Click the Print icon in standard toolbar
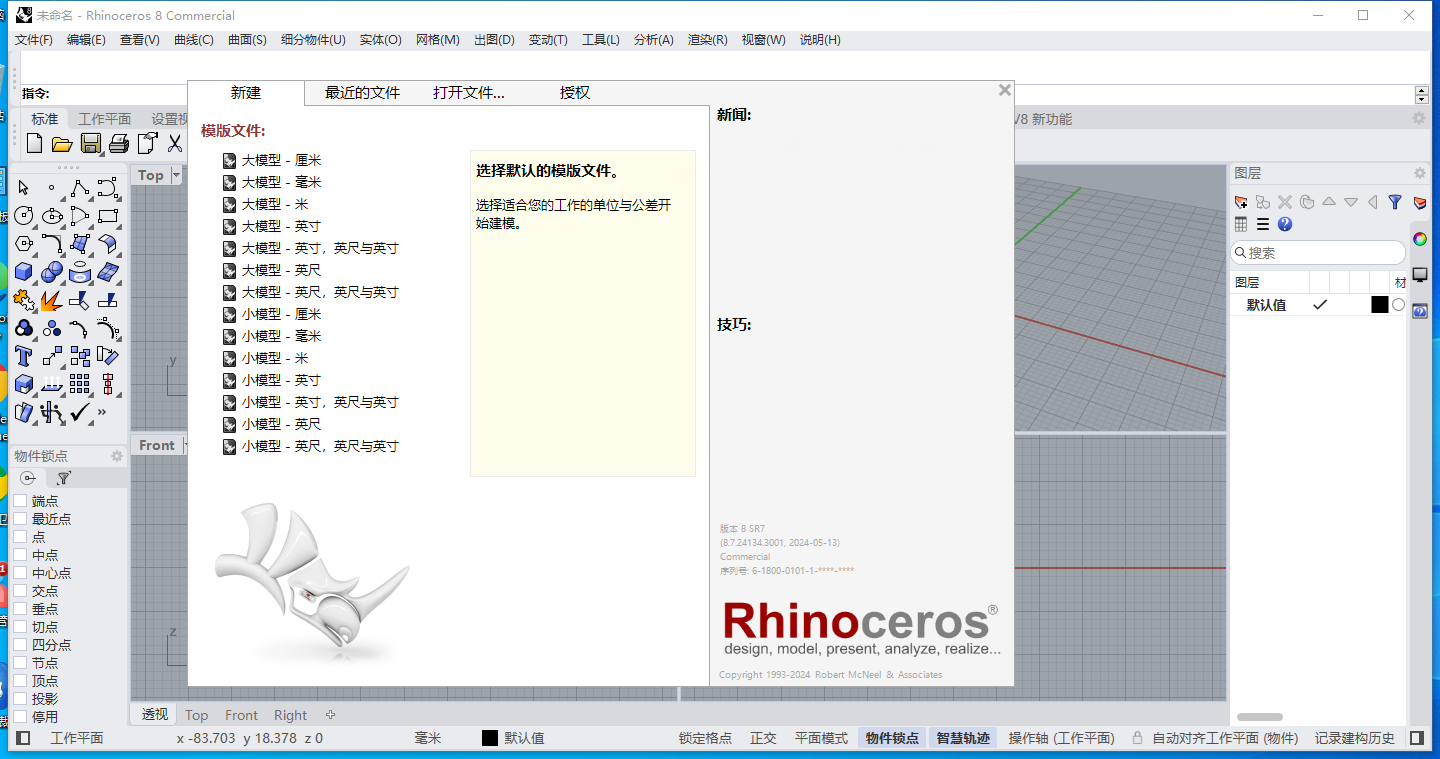 [119, 144]
